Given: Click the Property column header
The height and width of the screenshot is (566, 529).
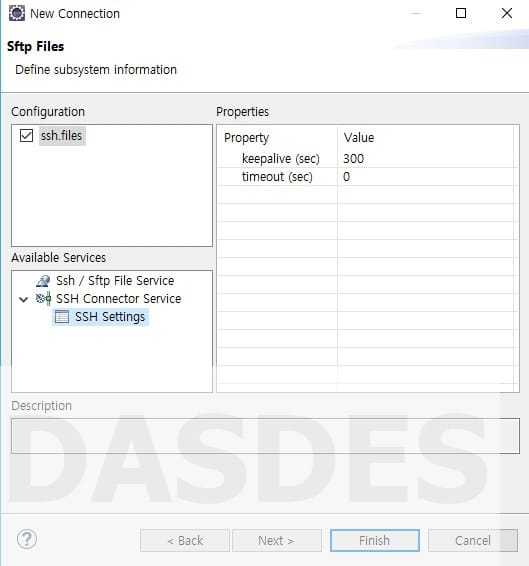Looking at the screenshot, I should [277, 138].
